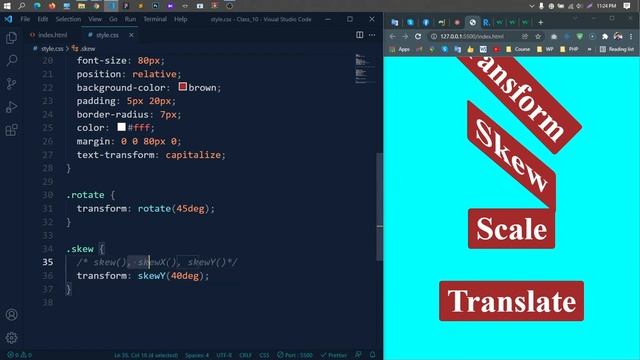The height and width of the screenshot is (360, 640).
Task: Click the brown color swatch in editor
Action: 182,87
